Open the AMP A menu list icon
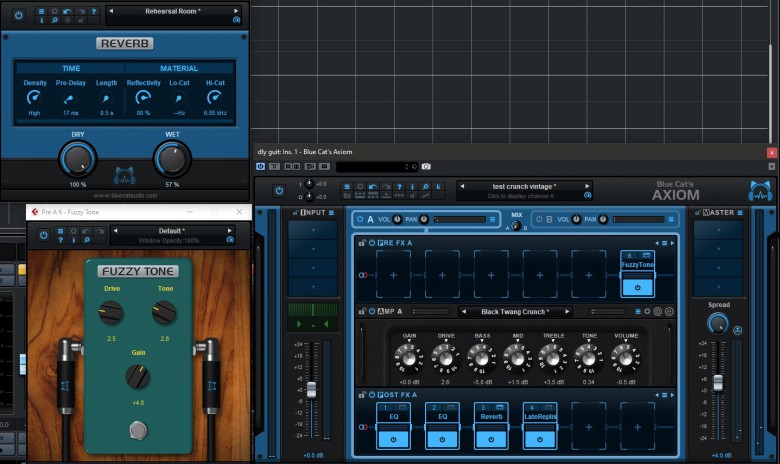 point(638,312)
